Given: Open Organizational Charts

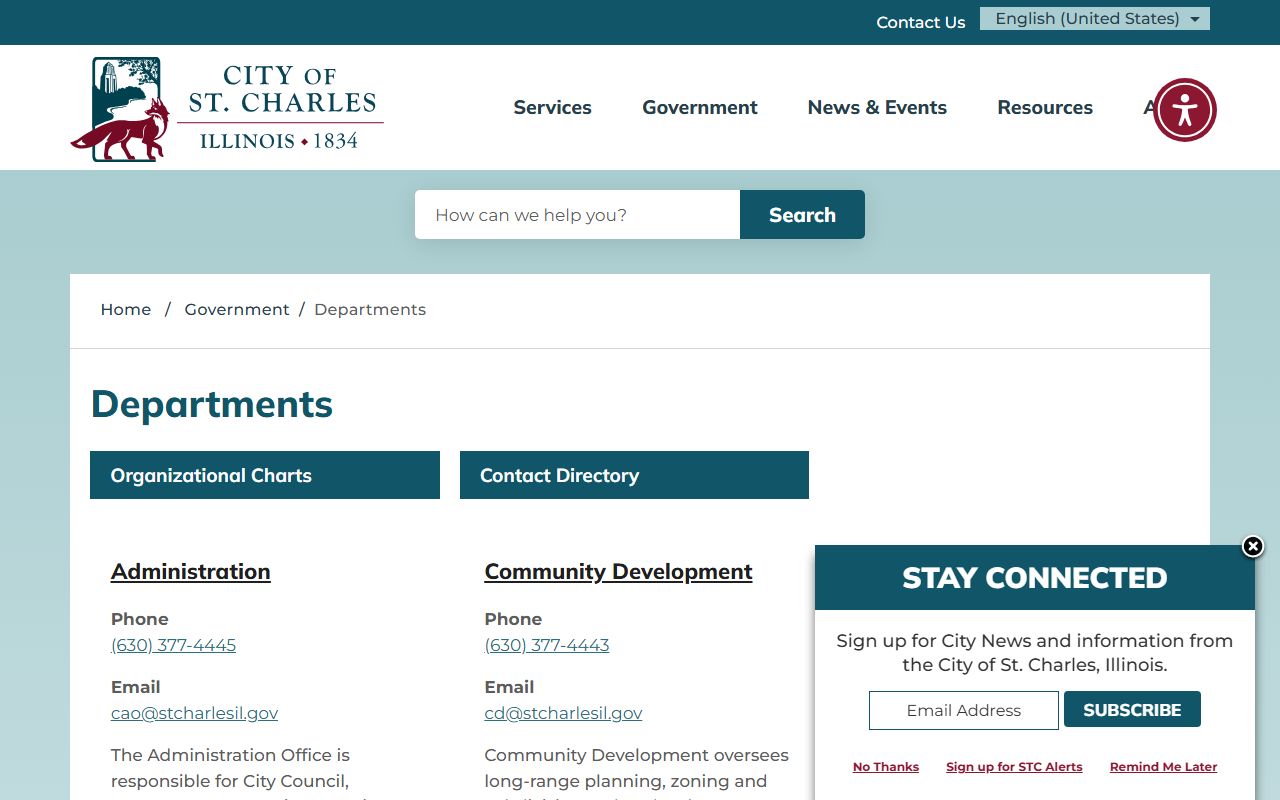Looking at the screenshot, I should [x=265, y=475].
